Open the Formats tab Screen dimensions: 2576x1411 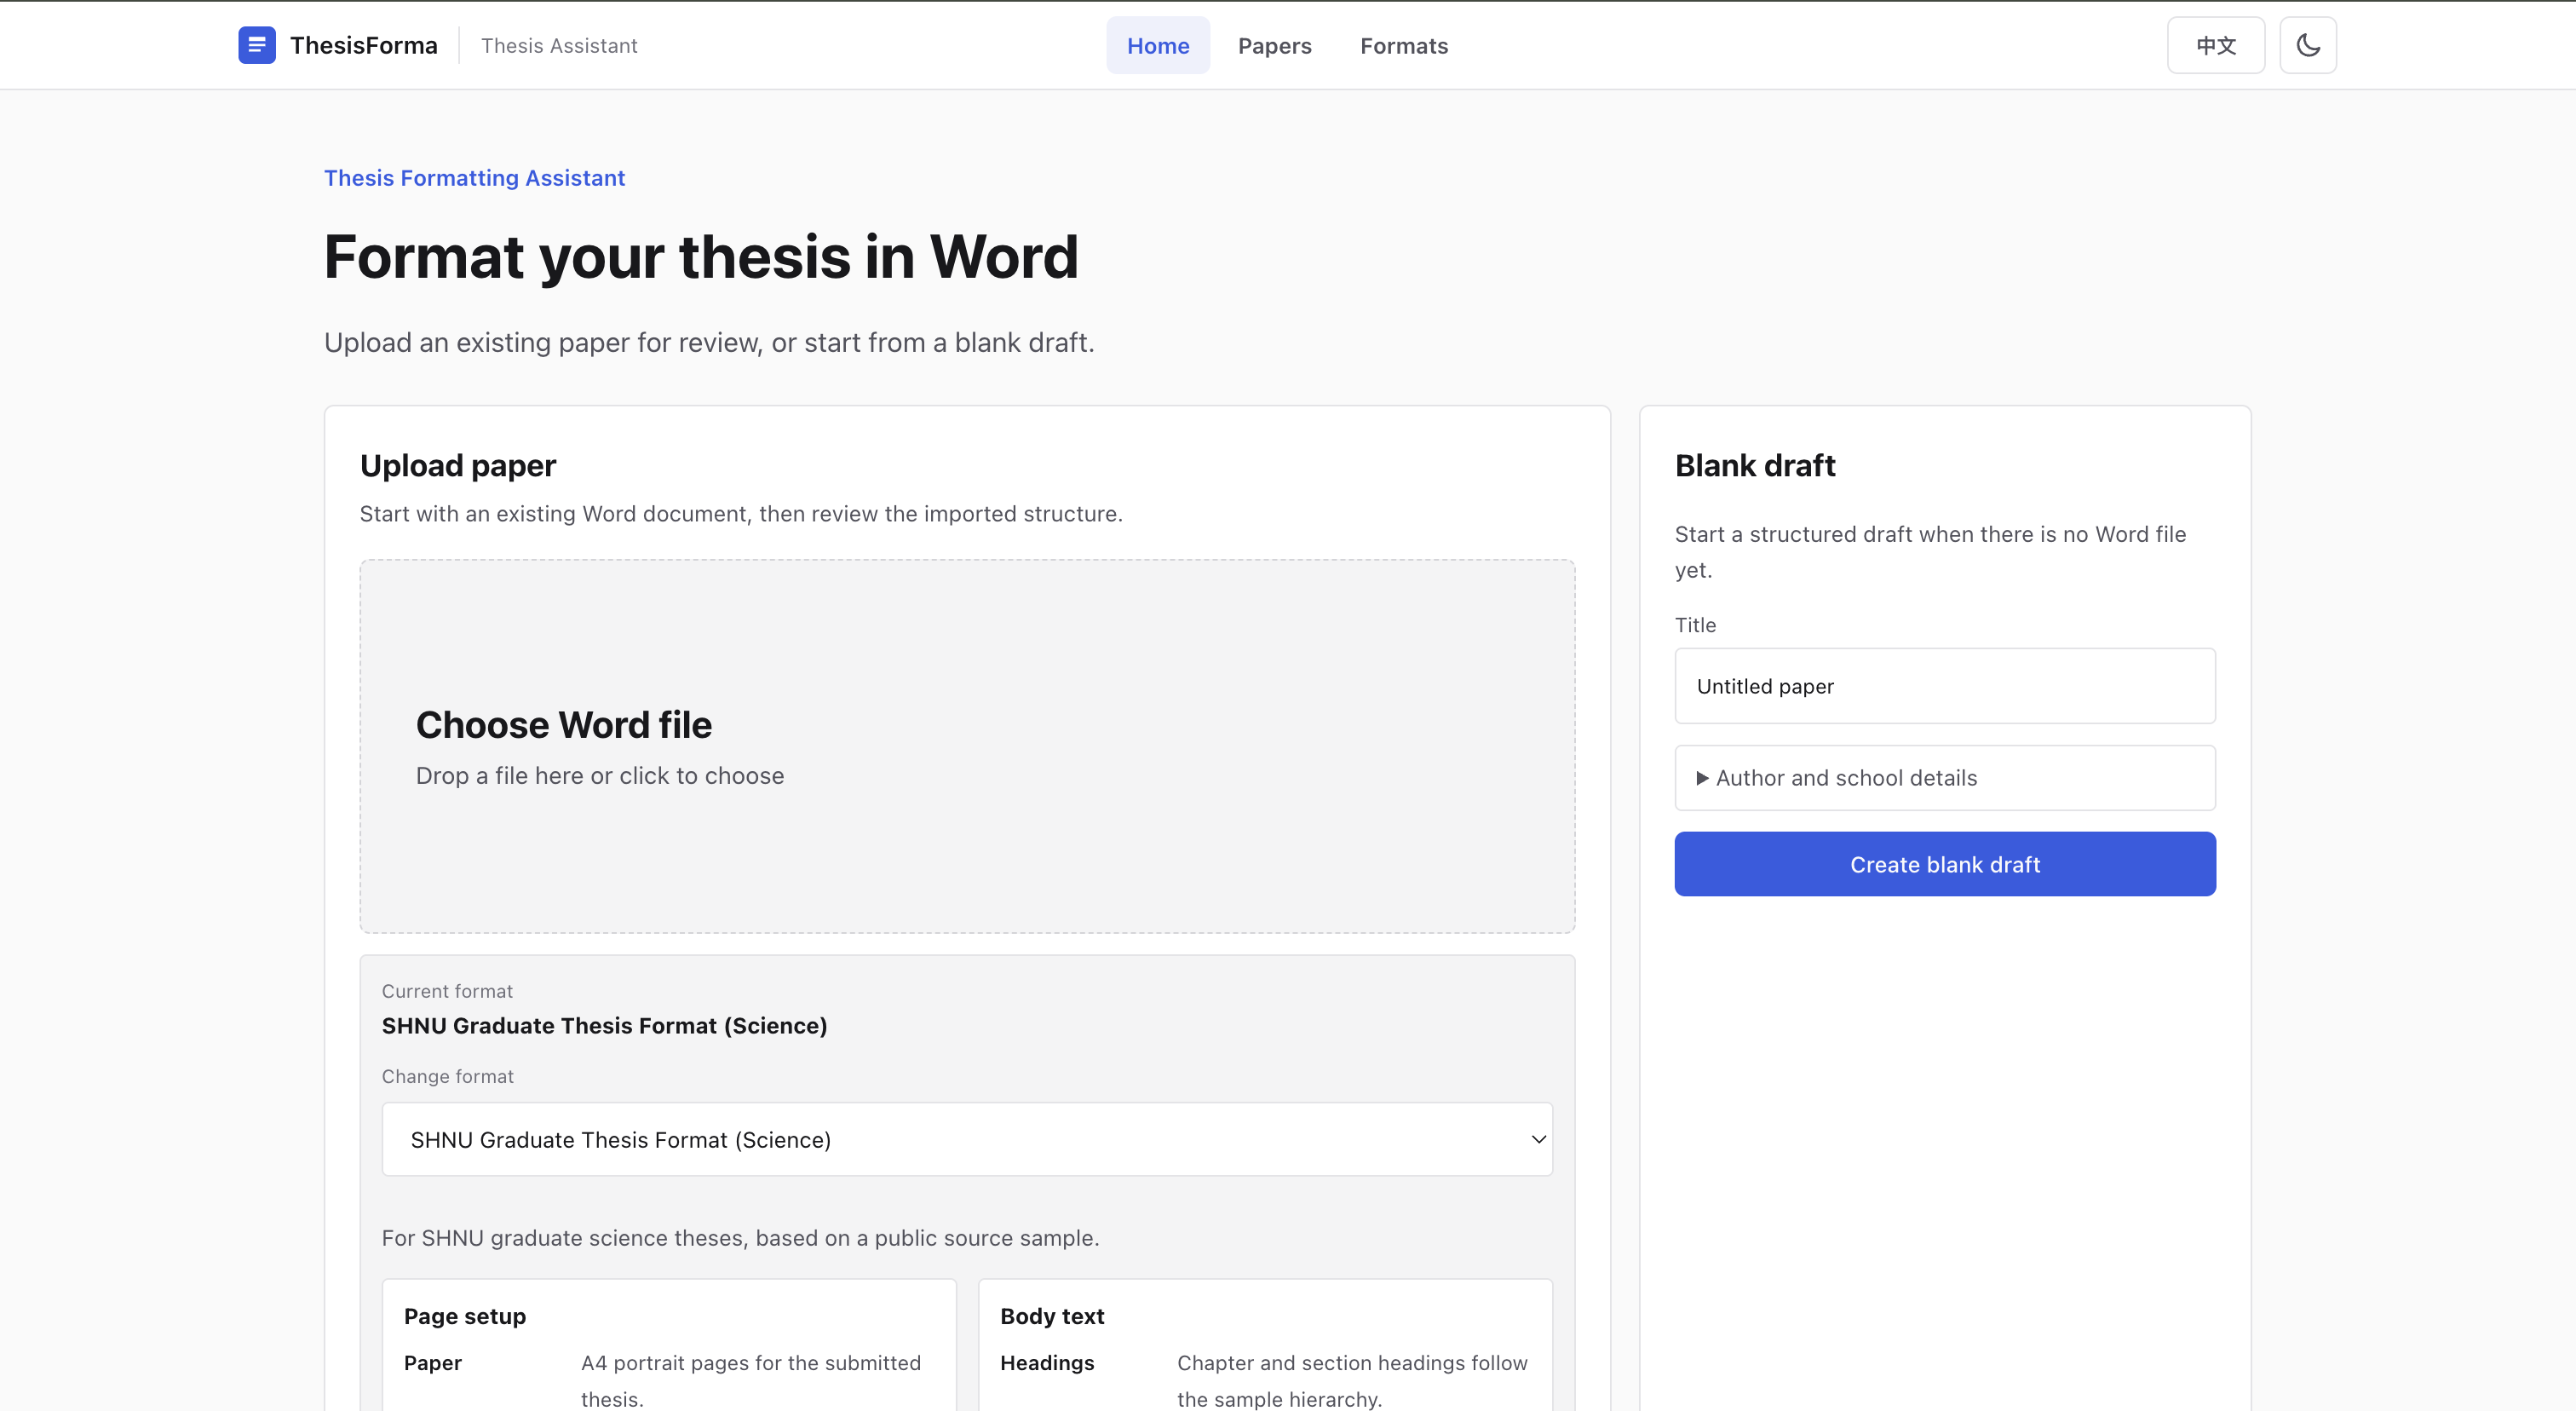pos(1404,45)
